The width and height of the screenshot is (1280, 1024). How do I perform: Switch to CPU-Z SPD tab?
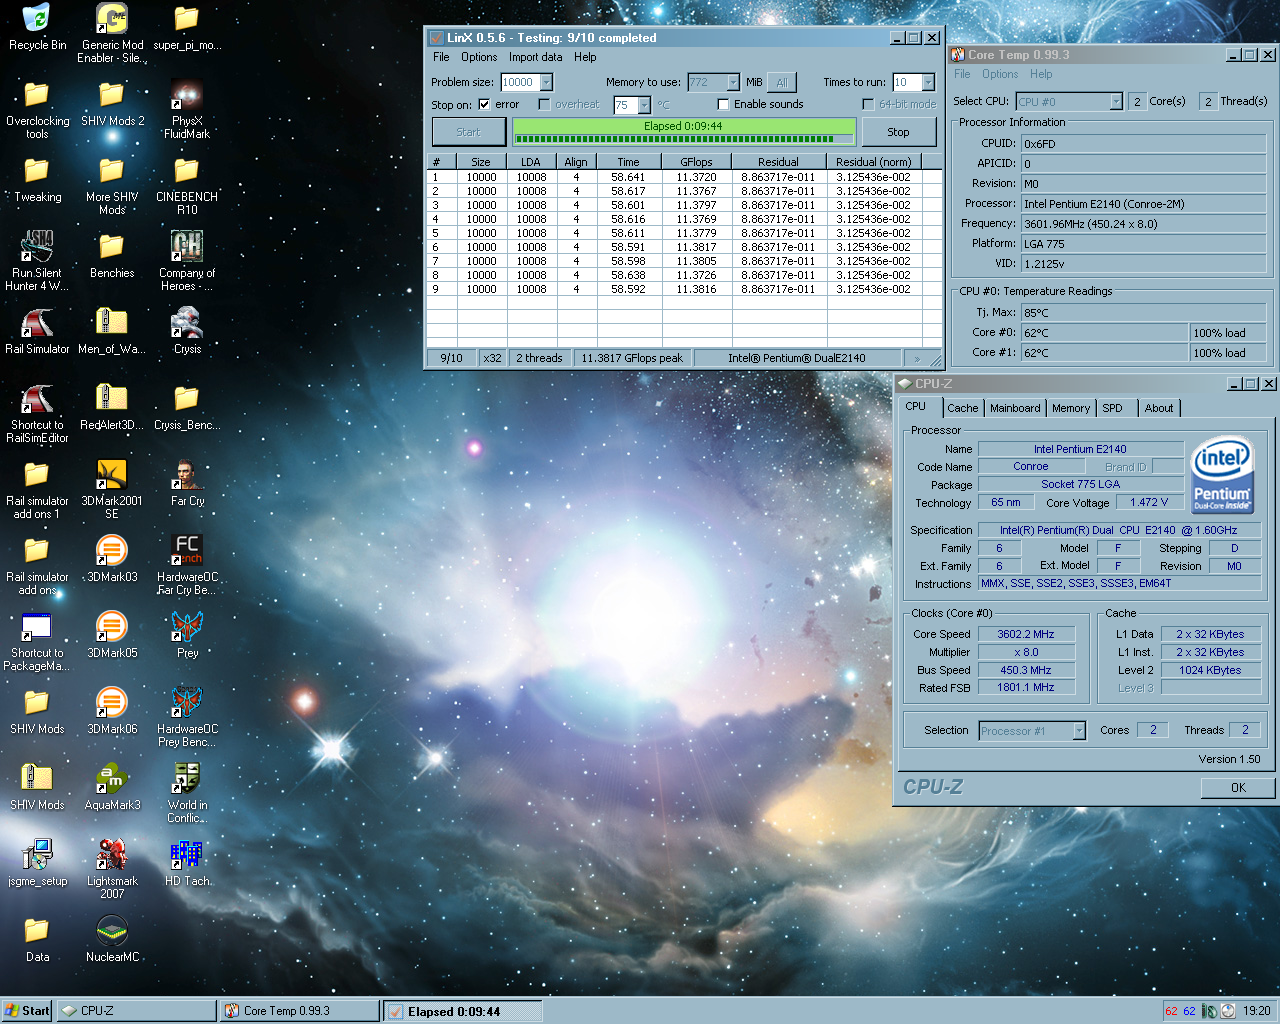click(x=1112, y=408)
